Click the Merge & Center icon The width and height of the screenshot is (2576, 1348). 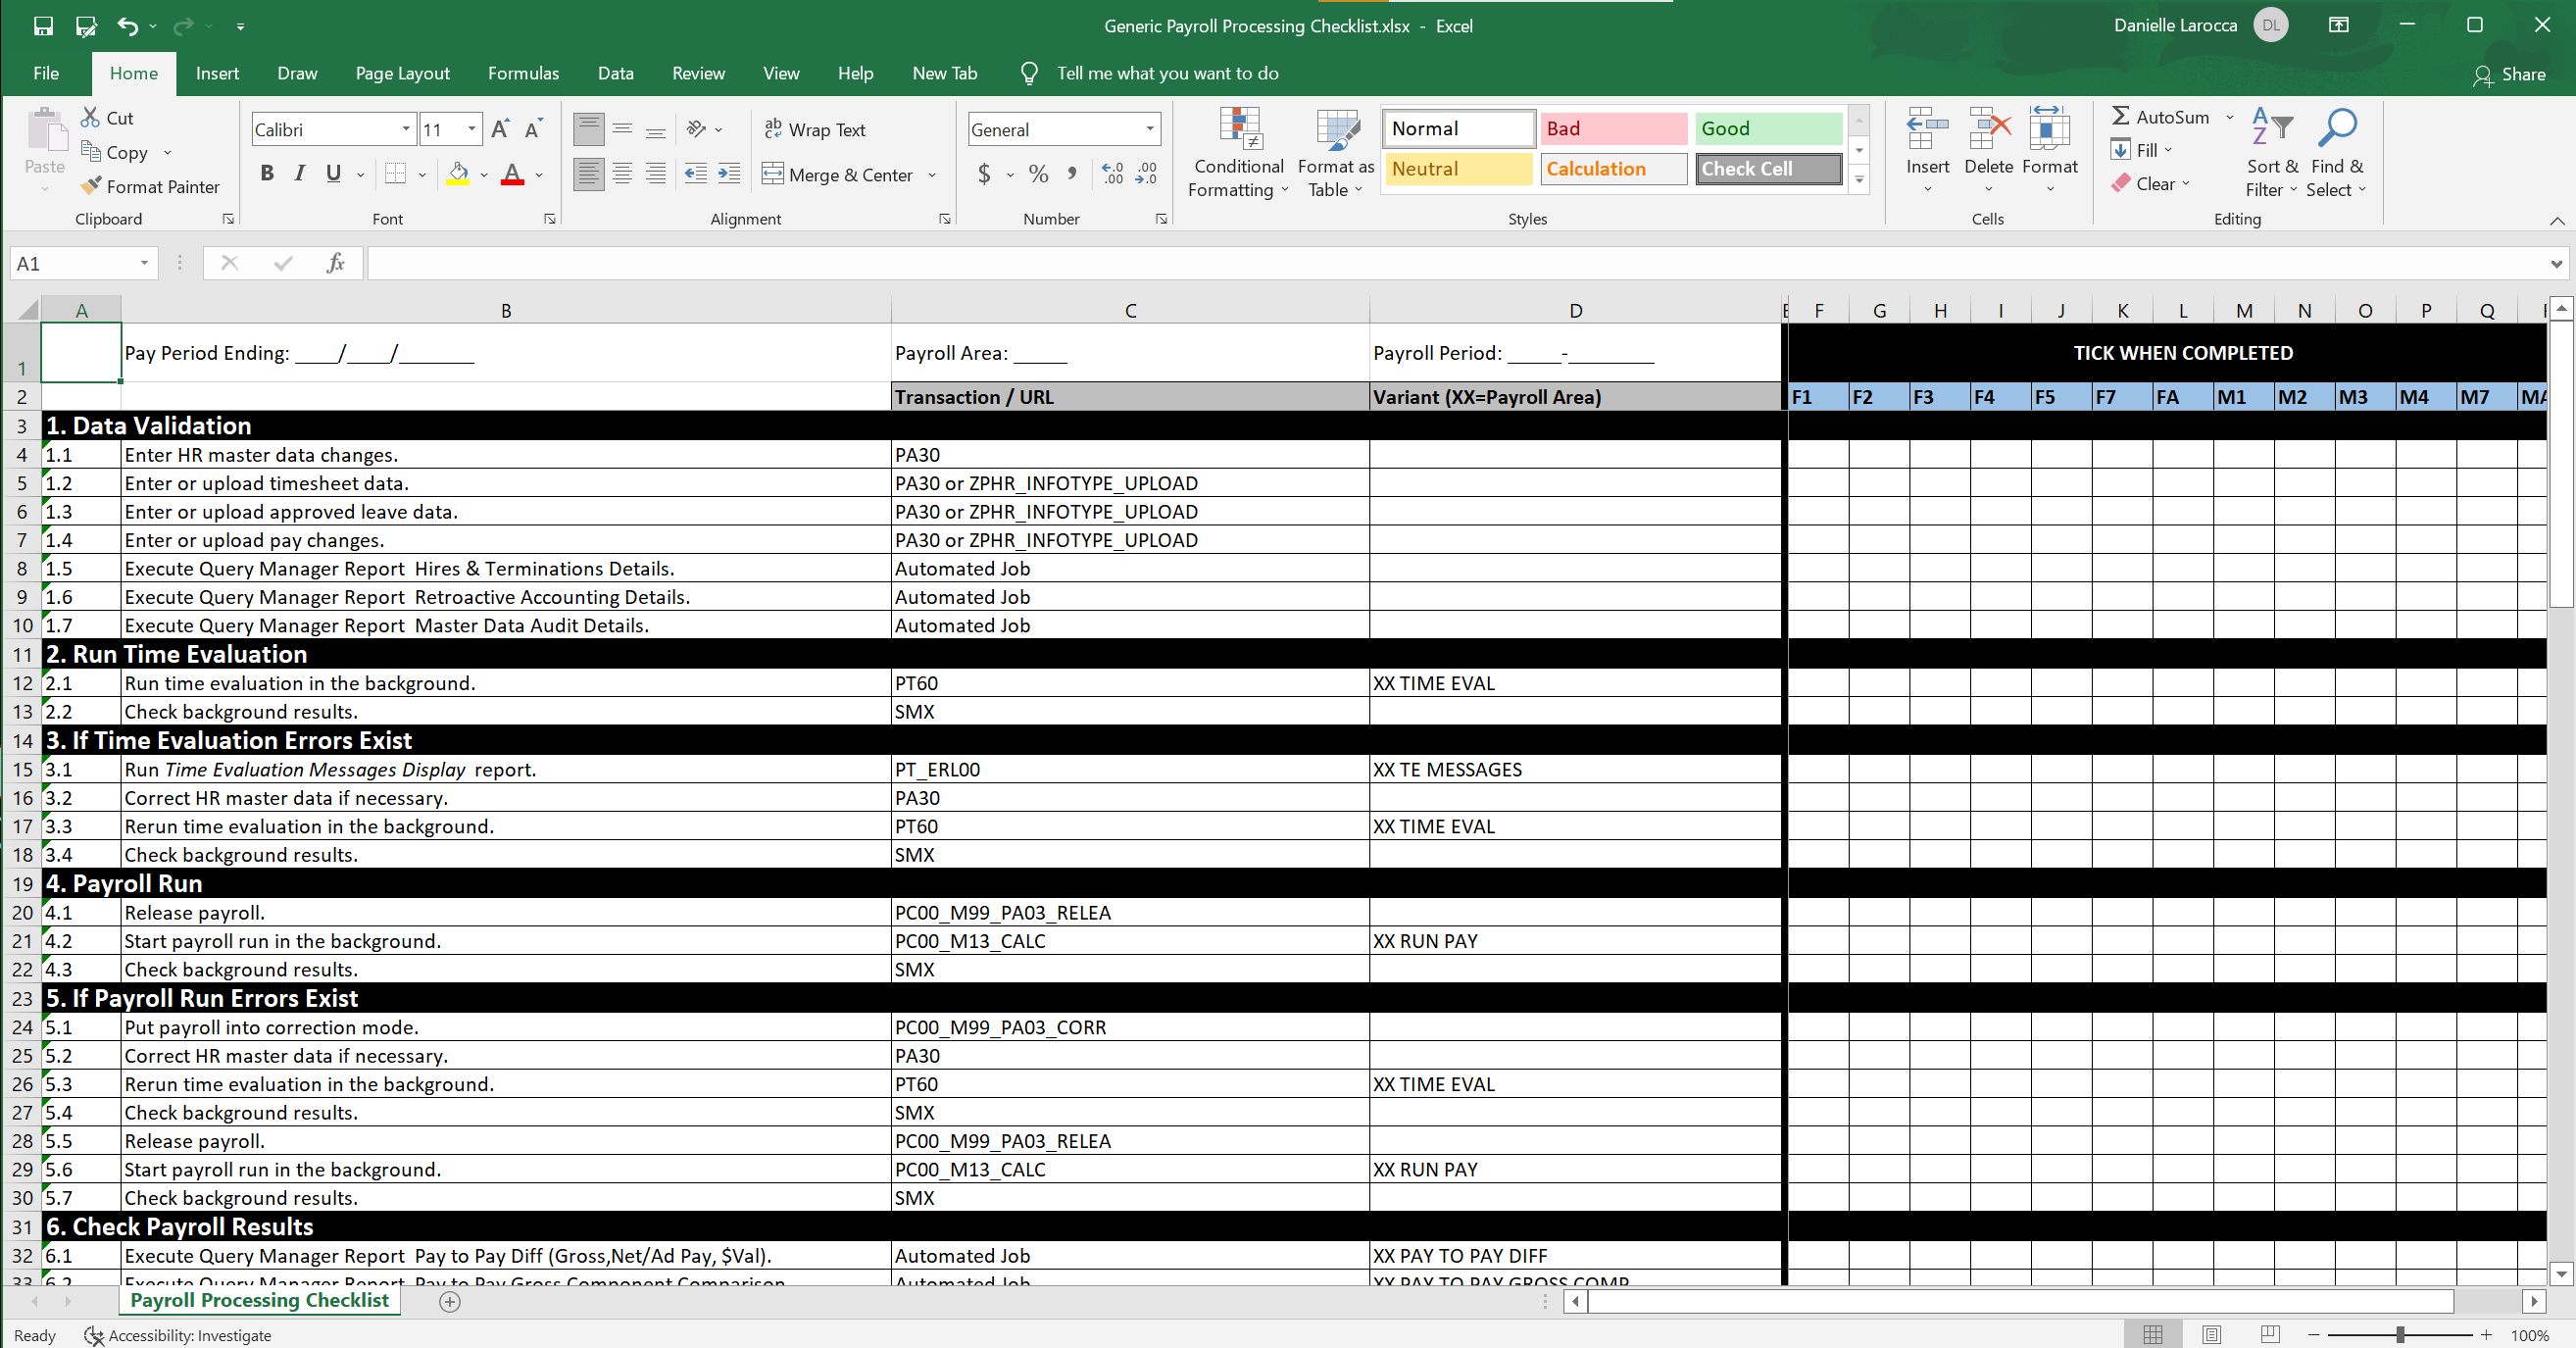pyautogui.click(x=773, y=174)
